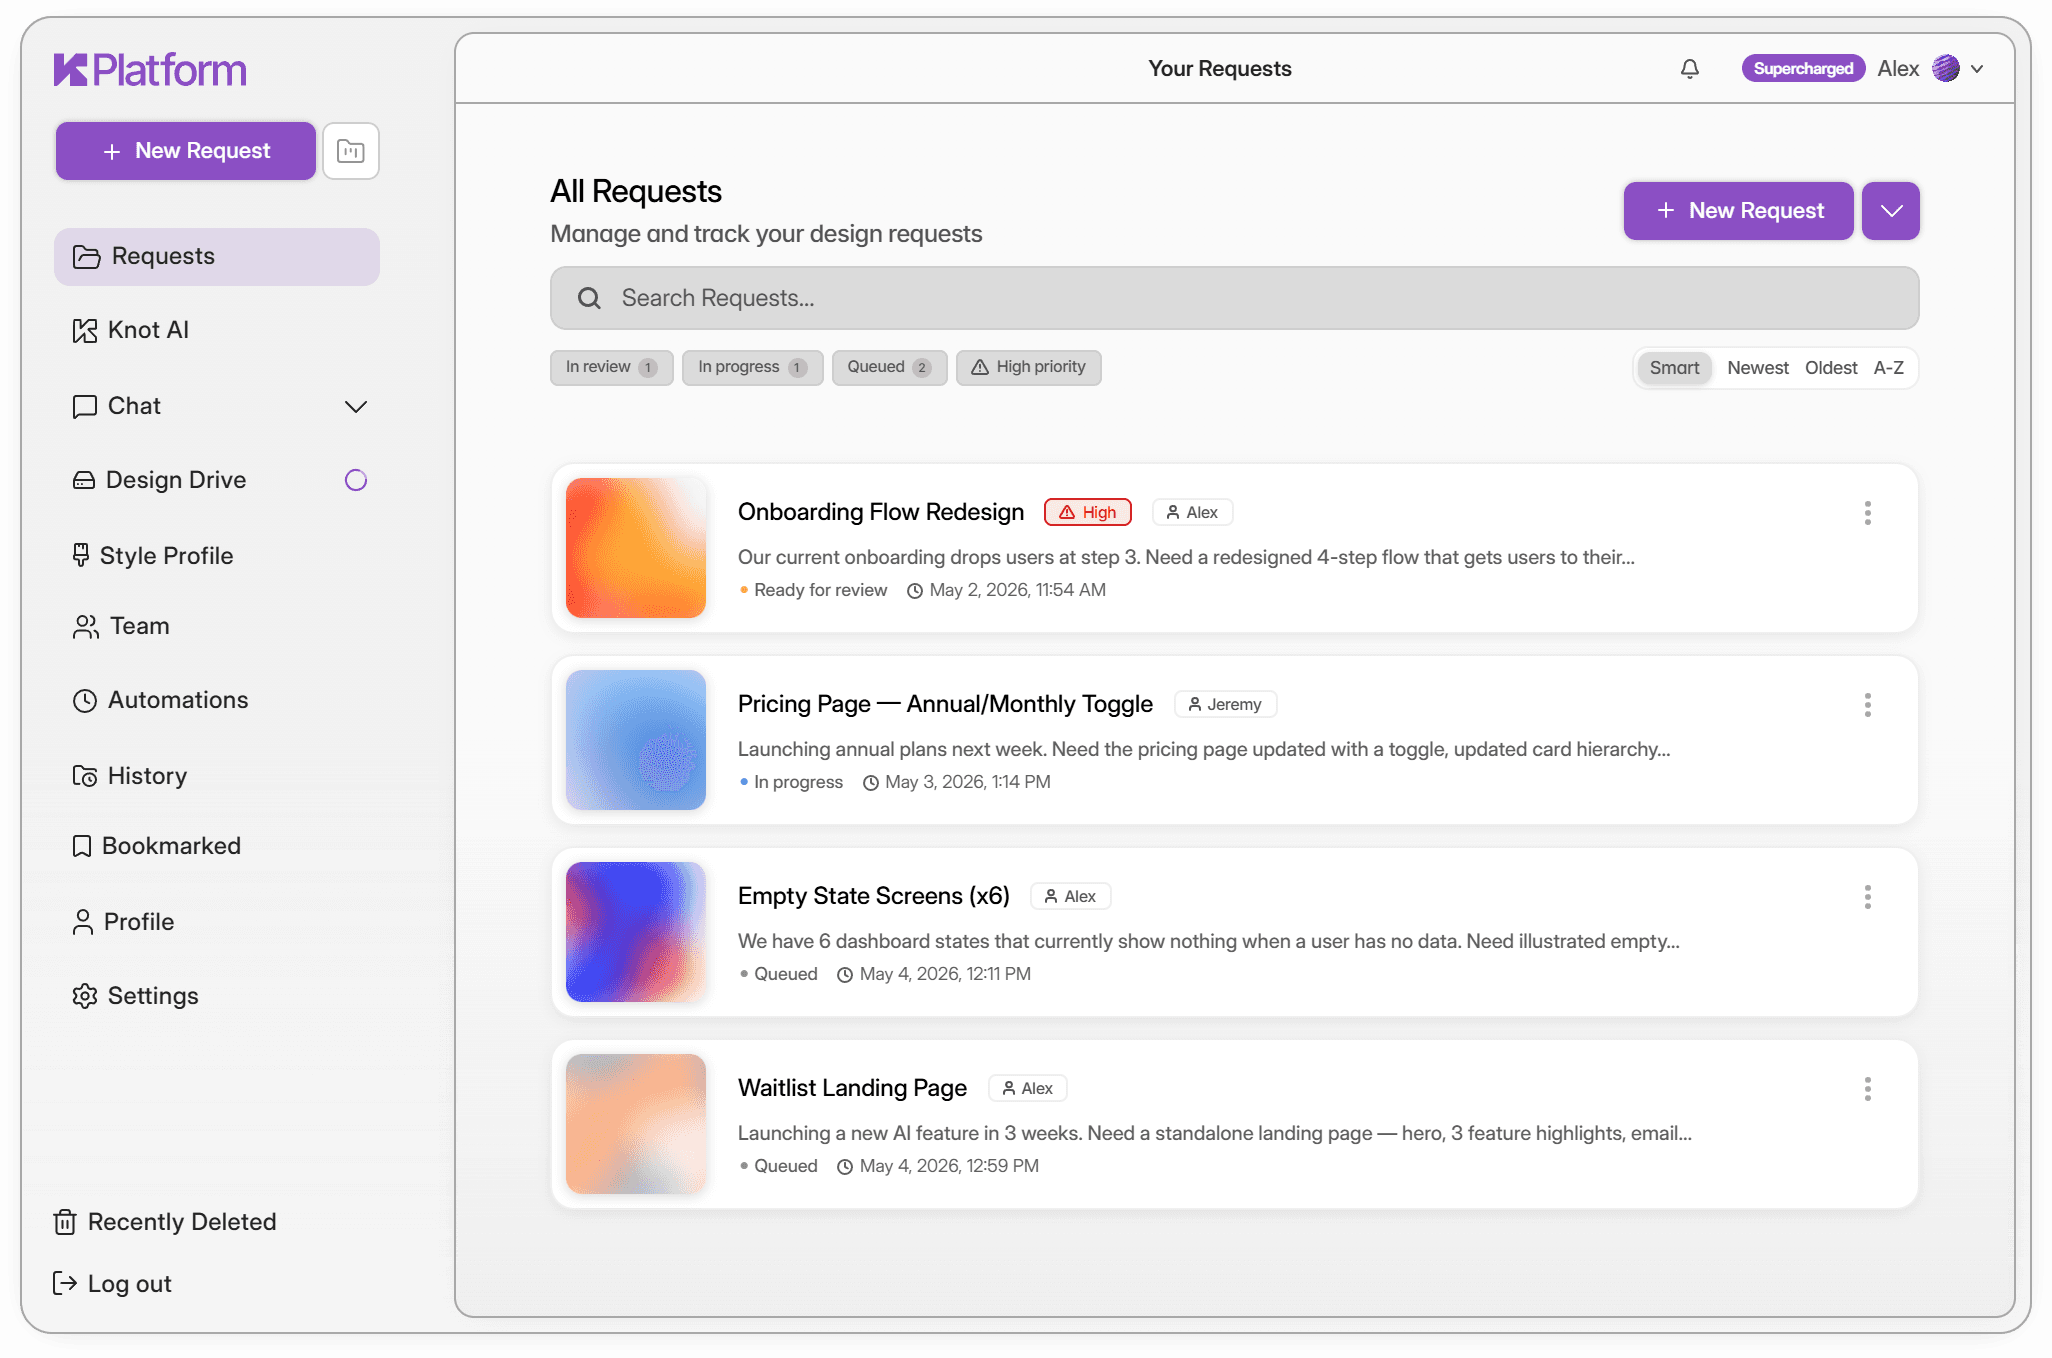The height and width of the screenshot is (1358, 2052).
Task: Open Waitlist Landing Page title
Action: point(852,1088)
